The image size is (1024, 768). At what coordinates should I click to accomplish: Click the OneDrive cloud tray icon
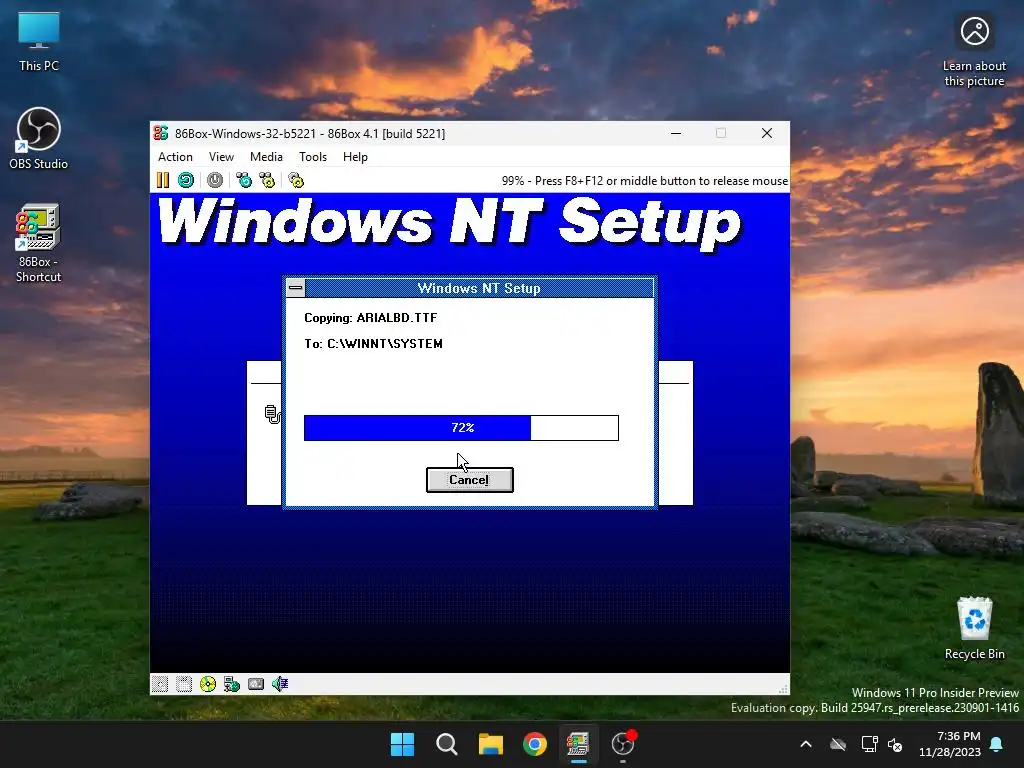838,744
